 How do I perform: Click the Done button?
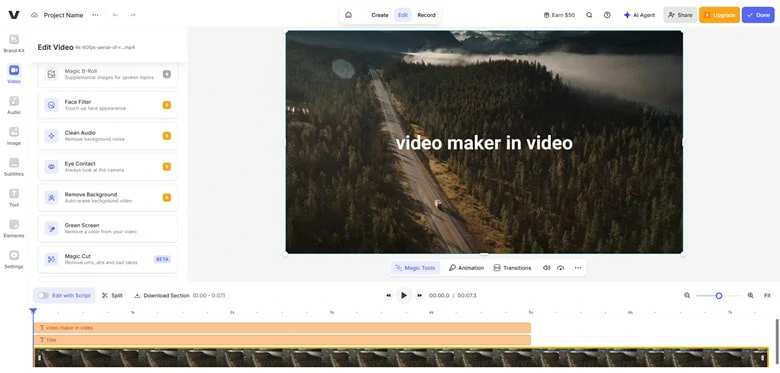758,15
